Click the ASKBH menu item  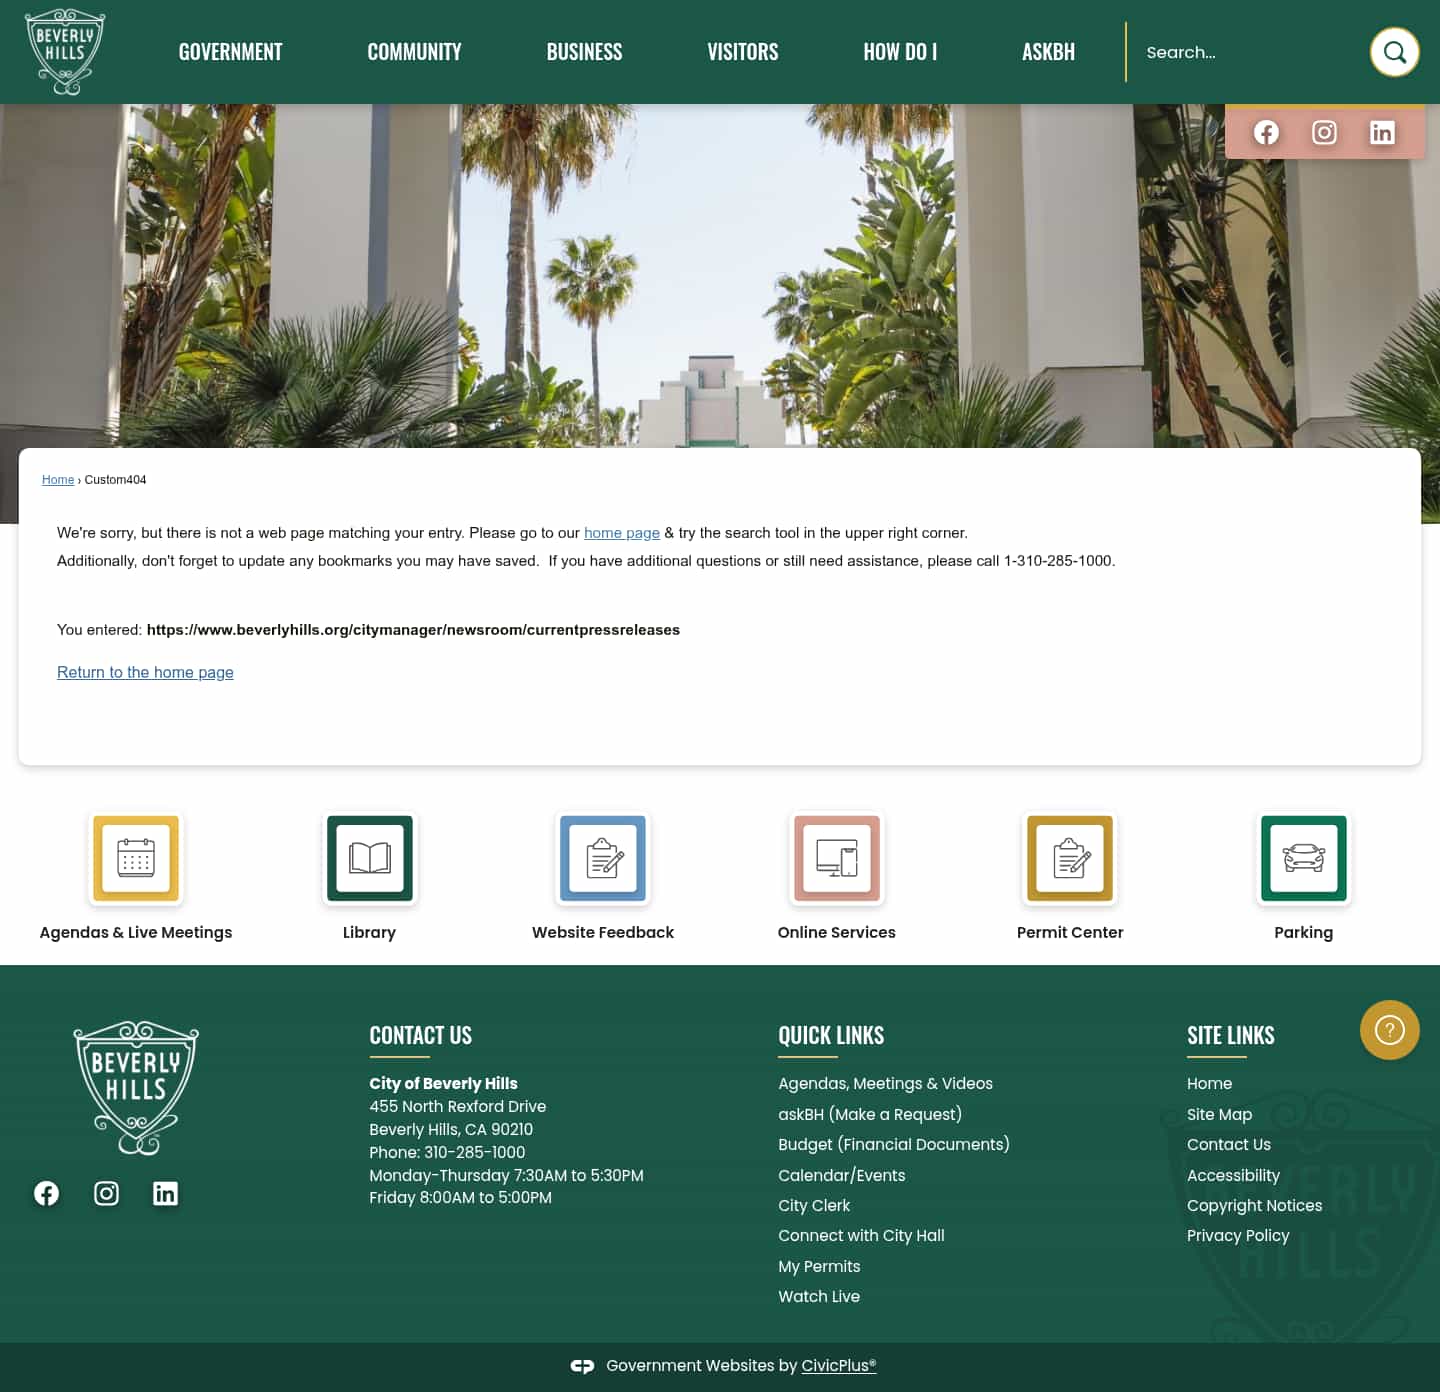pos(1048,52)
